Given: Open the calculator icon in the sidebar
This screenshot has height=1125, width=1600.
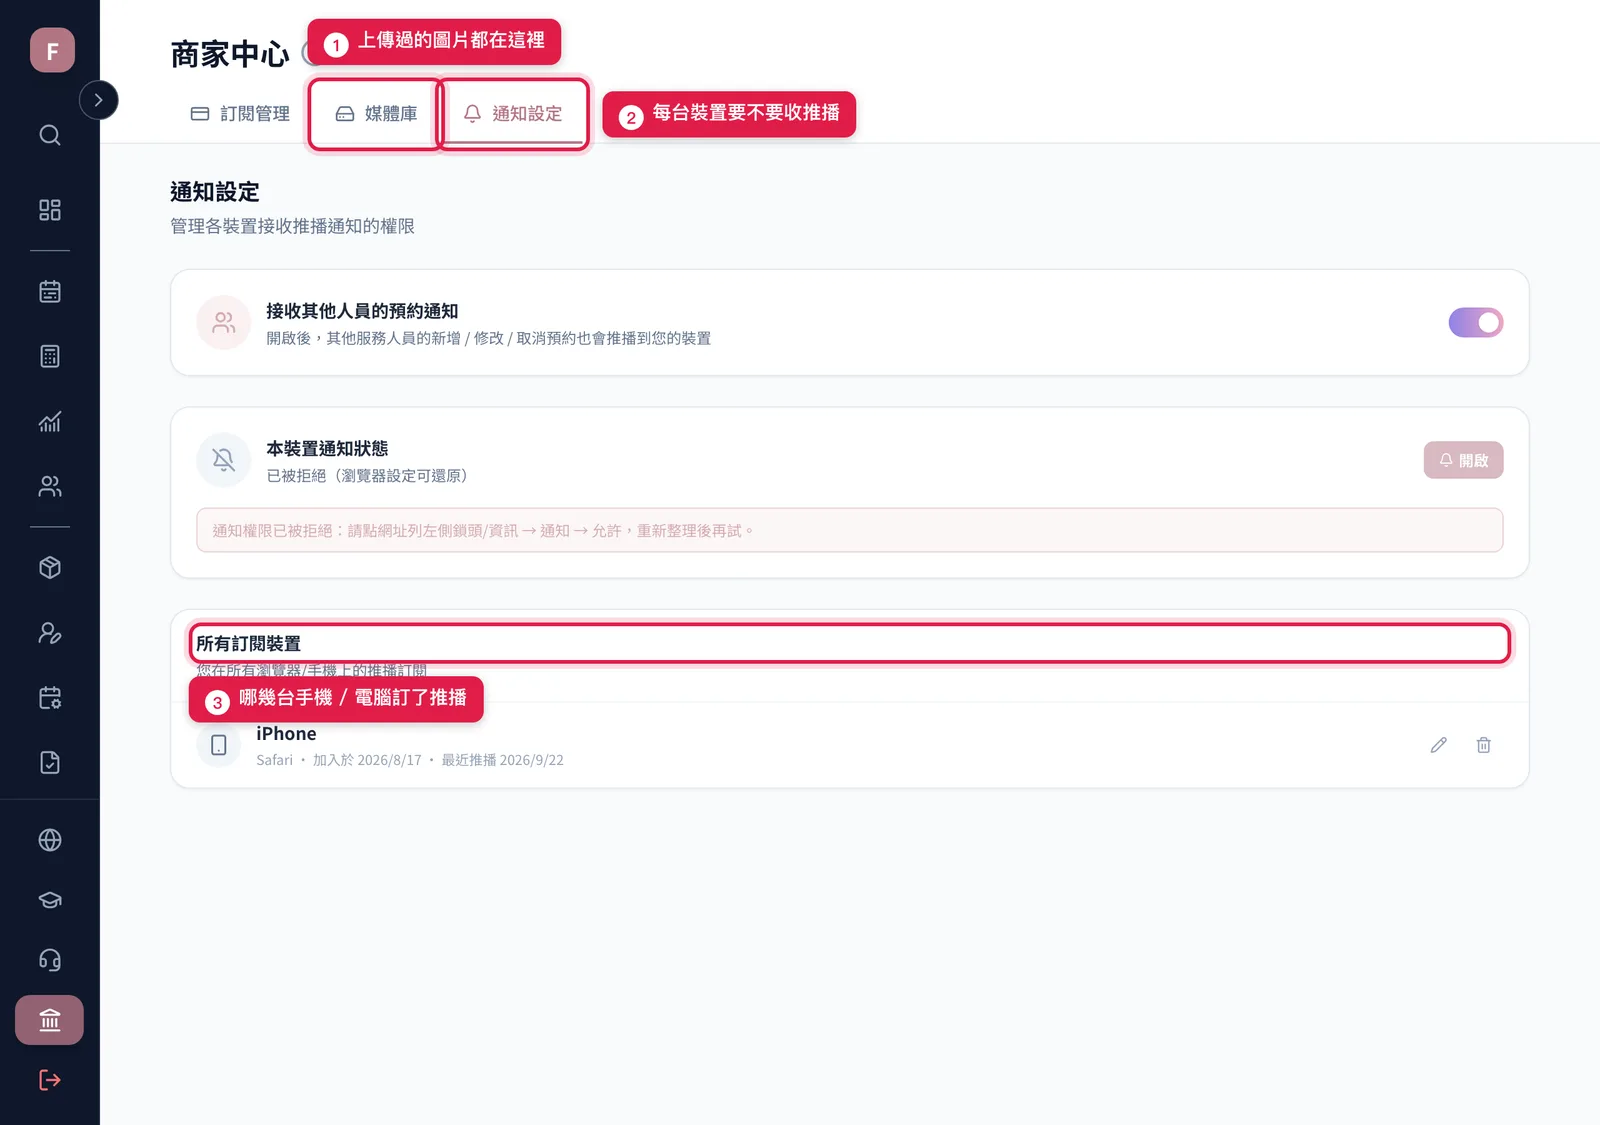Looking at the screenshot, I should [50, 356].
